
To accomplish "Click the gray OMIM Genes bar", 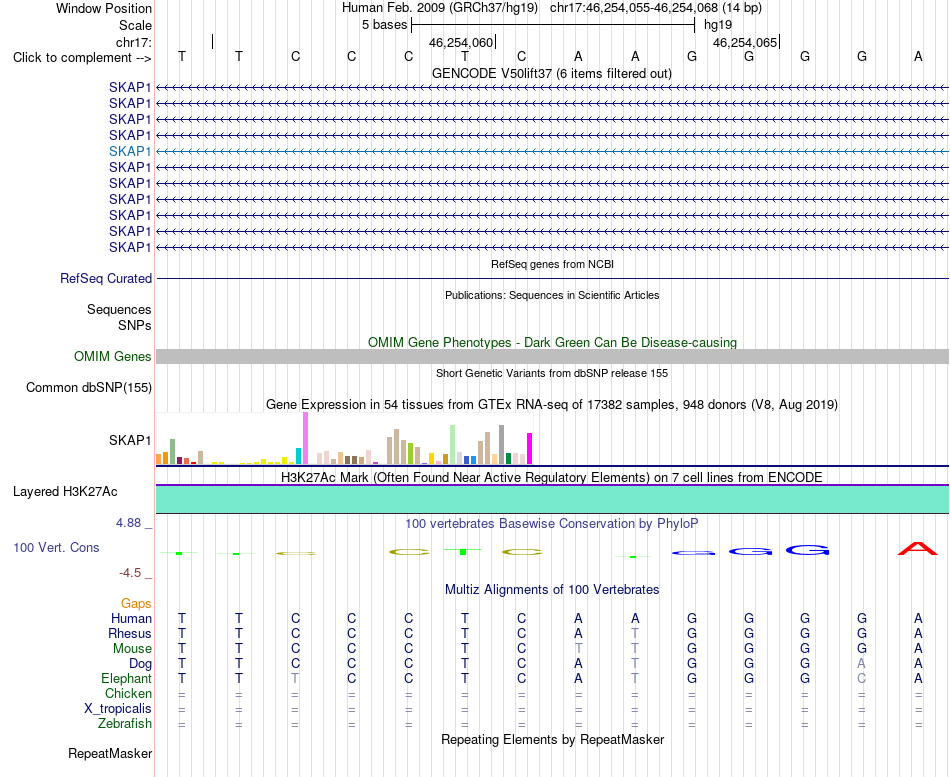I will coord(552,356).
